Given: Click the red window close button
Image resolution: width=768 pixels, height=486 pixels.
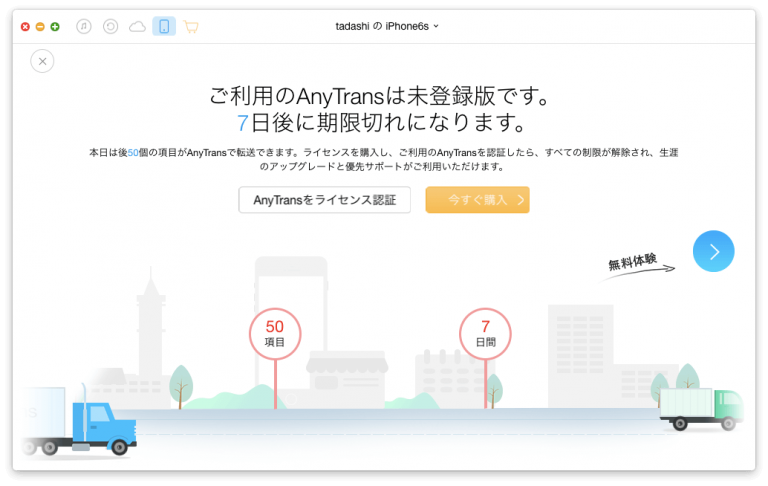Looking at the screenshot, I should click(x=25, y=26).
